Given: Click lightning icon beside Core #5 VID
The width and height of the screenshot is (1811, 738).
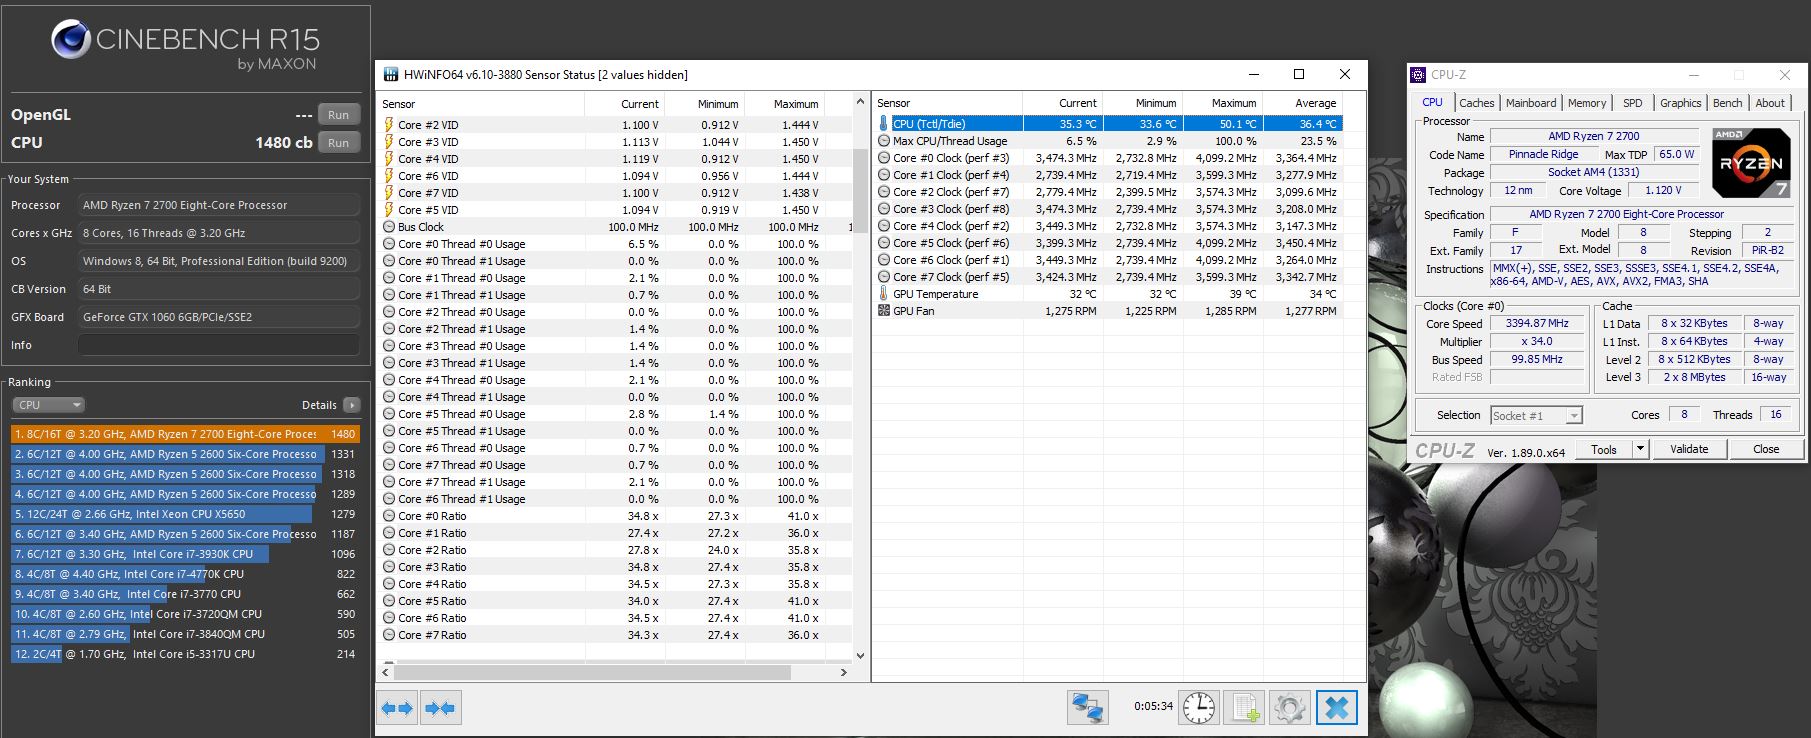Looking at the screenshot, I should click(x=389, y=210).
